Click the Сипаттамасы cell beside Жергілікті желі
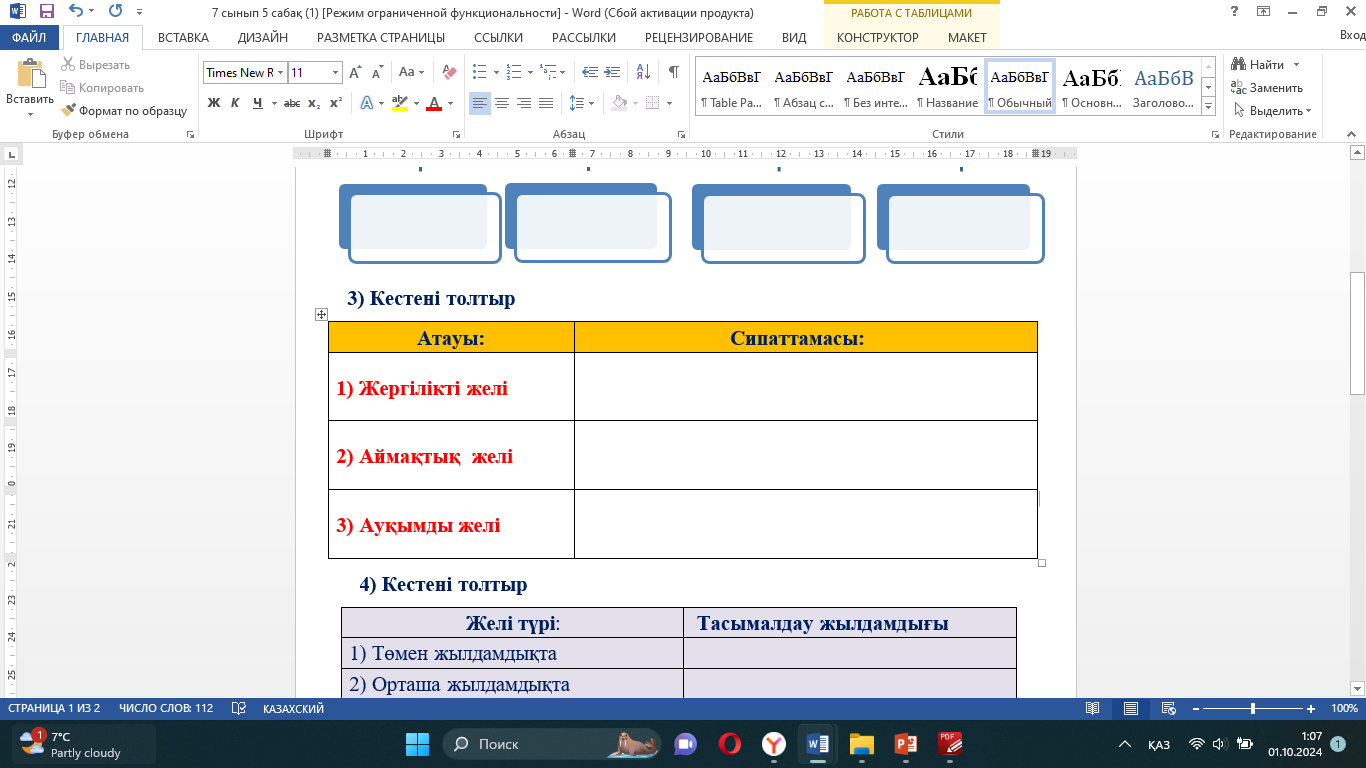 (x=806, y=387)
